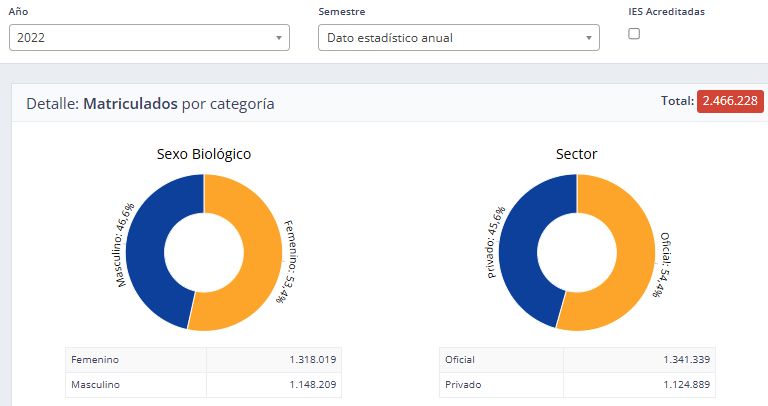
Task: Open the Semestre dropdown 'Dato estadístico anual'
Action: [x=459, y=38]
